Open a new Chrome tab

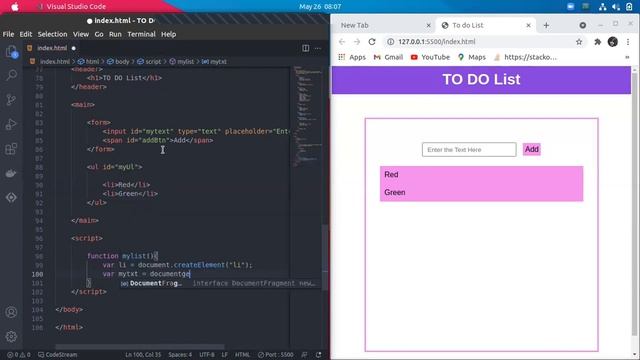[546, 25]
